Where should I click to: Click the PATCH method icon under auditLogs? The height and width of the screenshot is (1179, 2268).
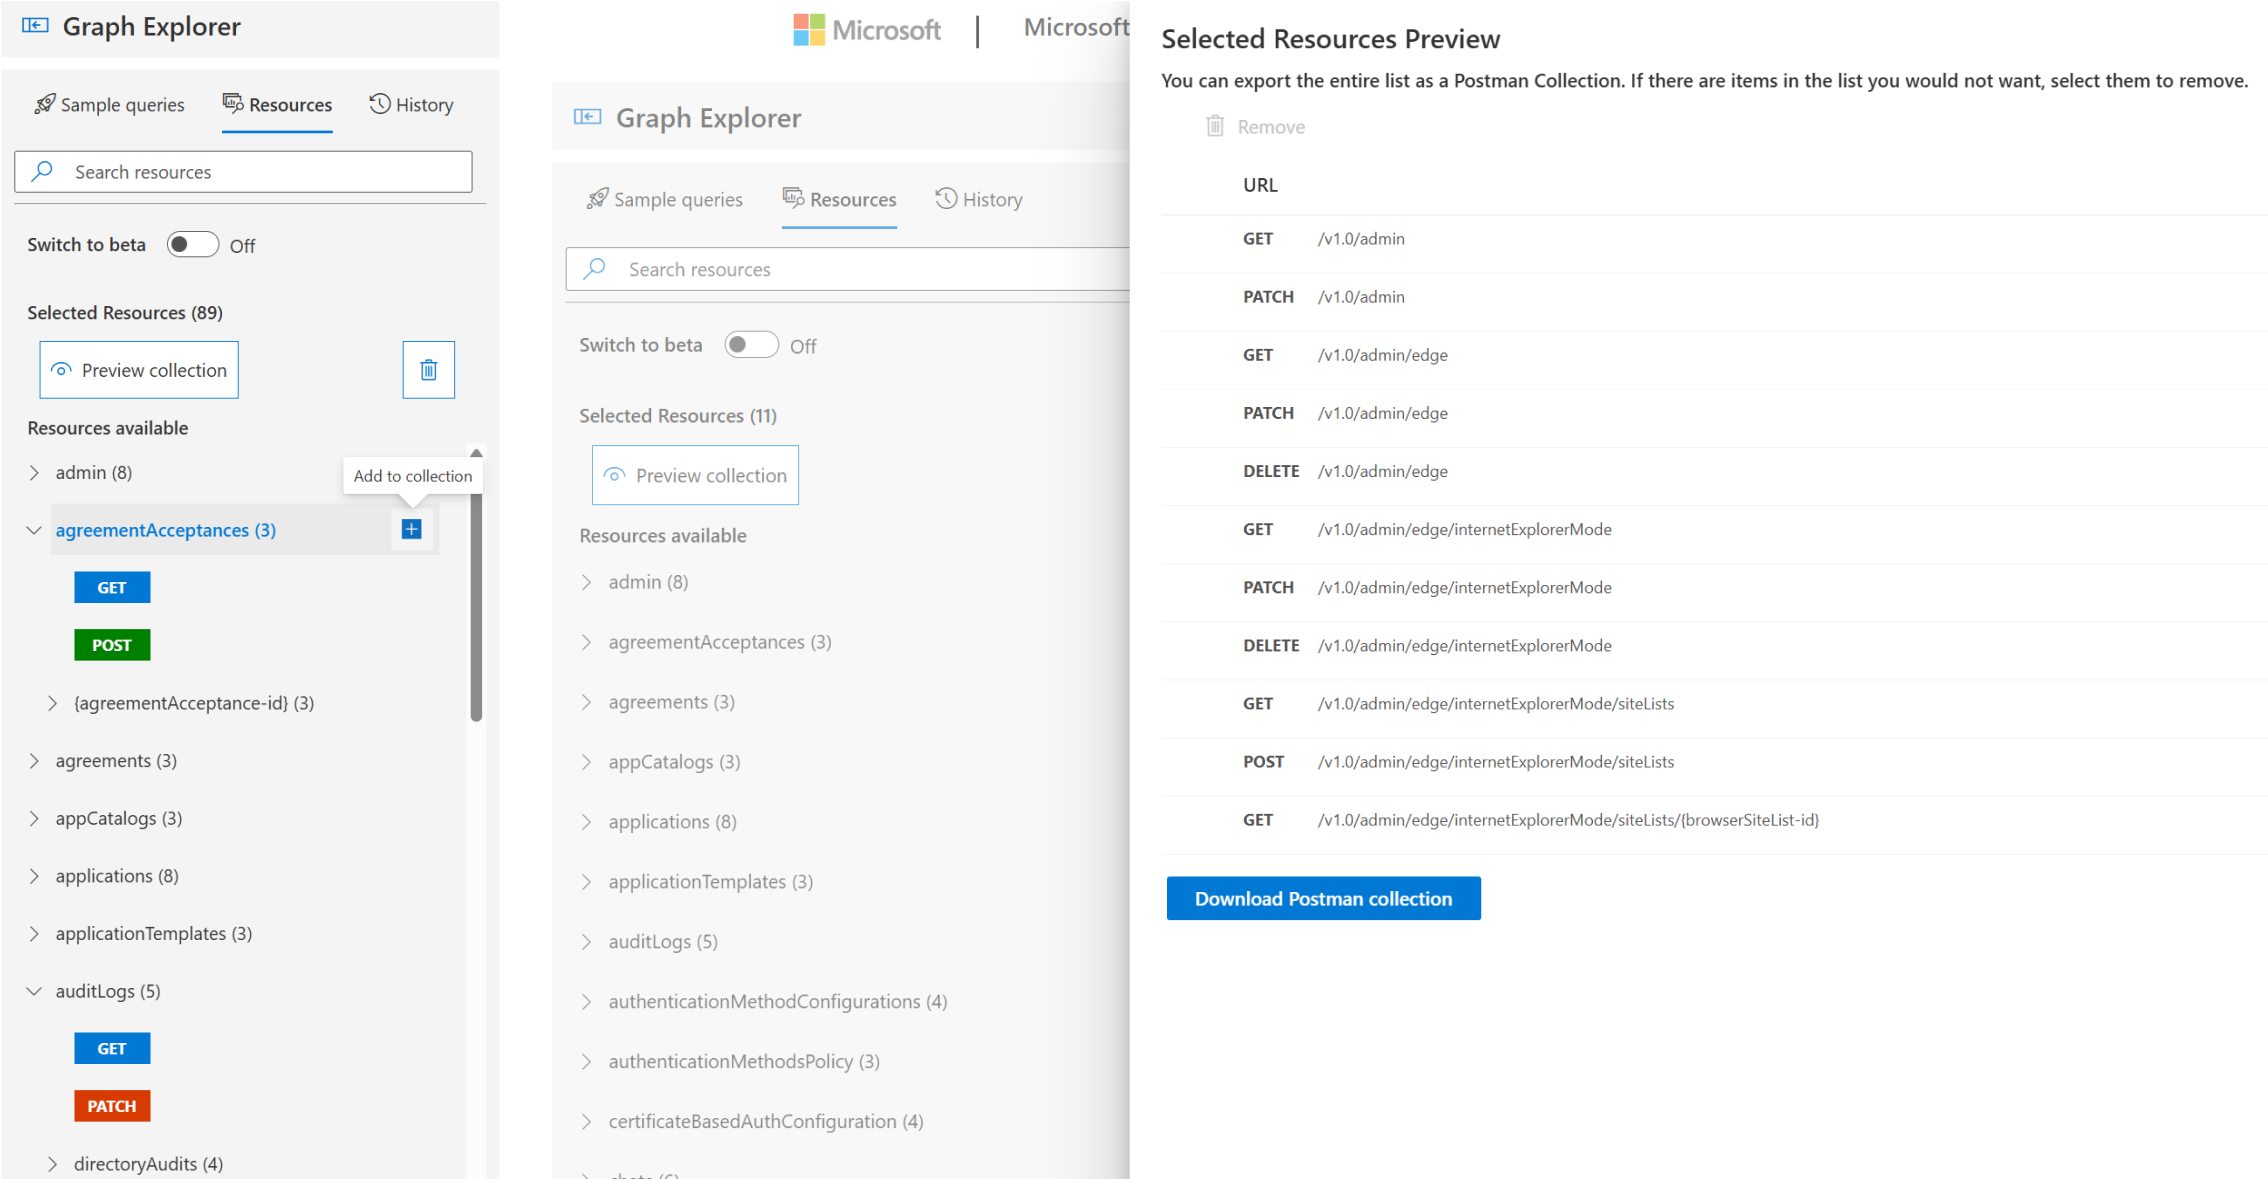(112, 1106)
